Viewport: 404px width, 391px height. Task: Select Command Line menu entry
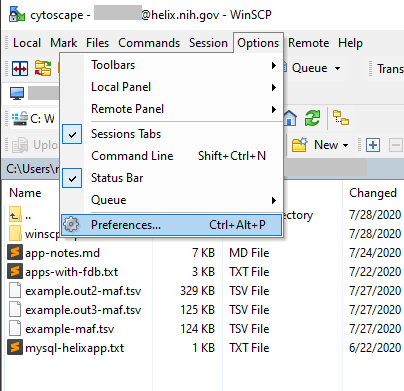click(172, 156)
